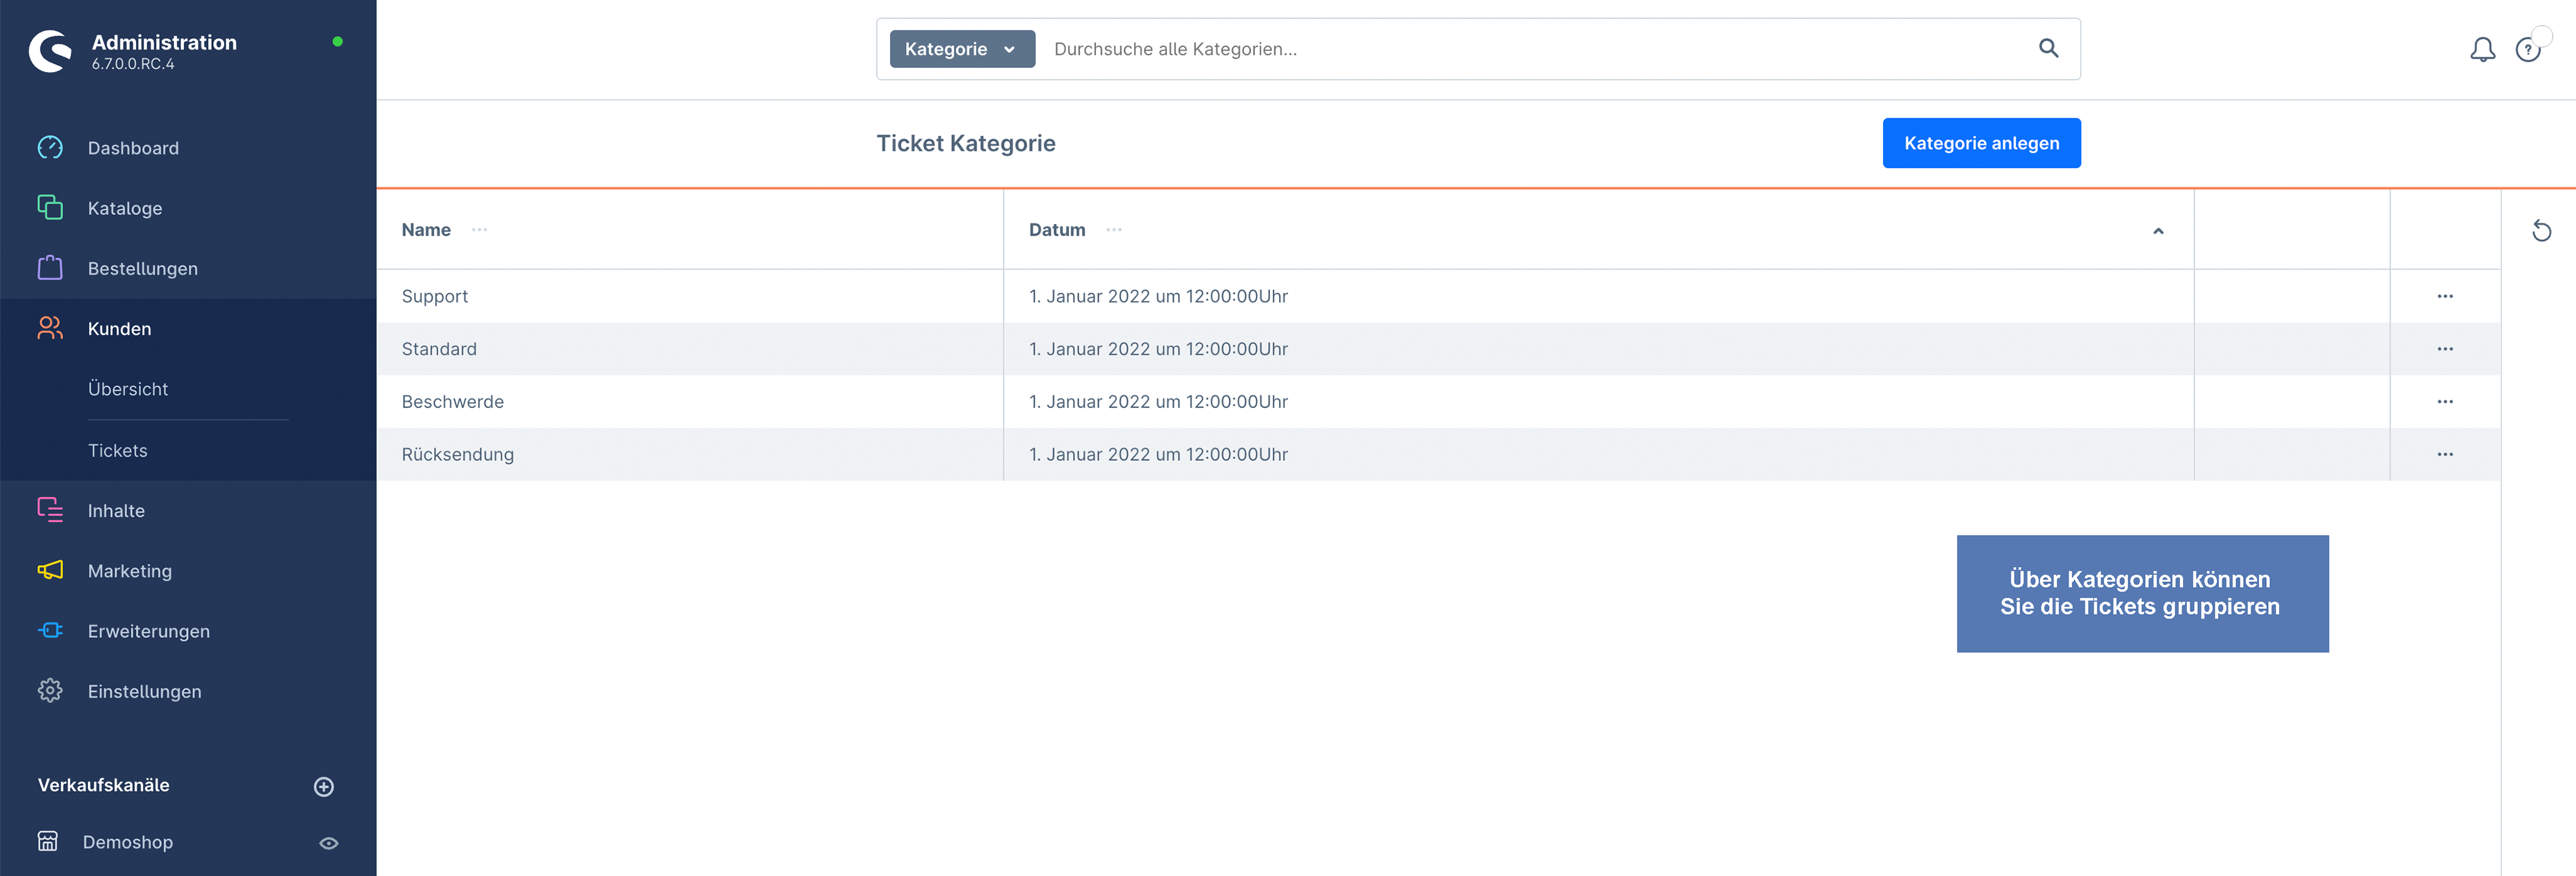
Task: Click the Demoshop storefront icon
Action: coord(48,841)
